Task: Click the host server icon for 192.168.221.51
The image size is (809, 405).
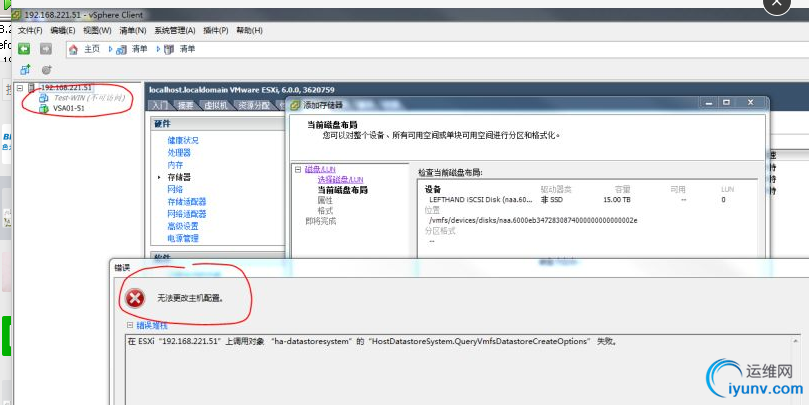Action: click(32, 88)
